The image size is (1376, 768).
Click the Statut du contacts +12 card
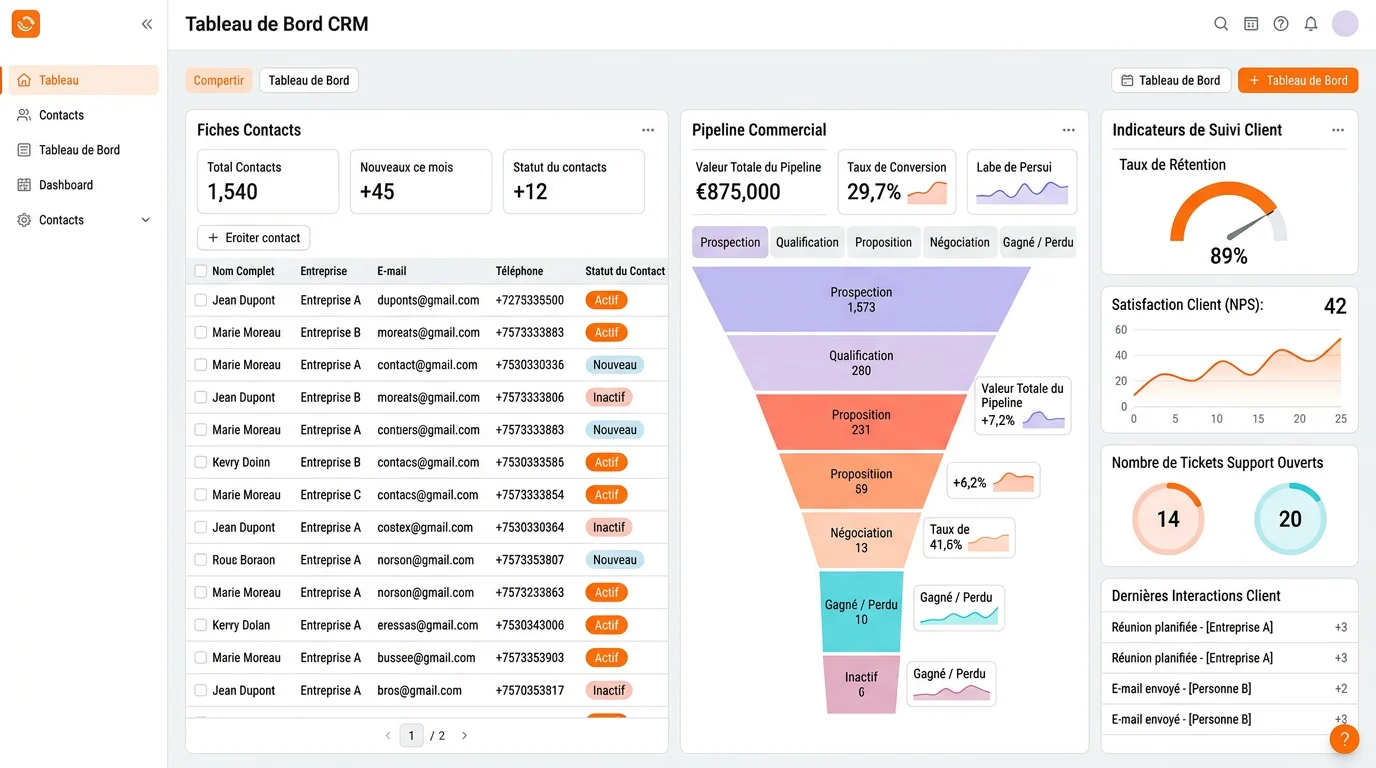click(574, 181)
